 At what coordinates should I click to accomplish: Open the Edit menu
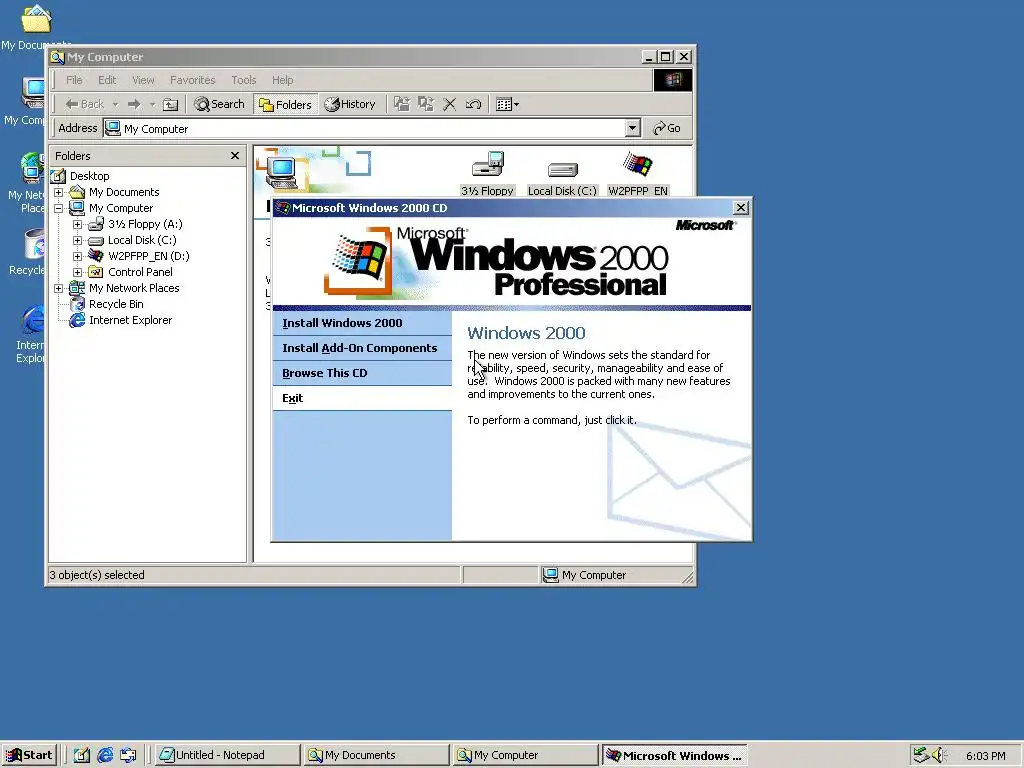coord(107,80)
